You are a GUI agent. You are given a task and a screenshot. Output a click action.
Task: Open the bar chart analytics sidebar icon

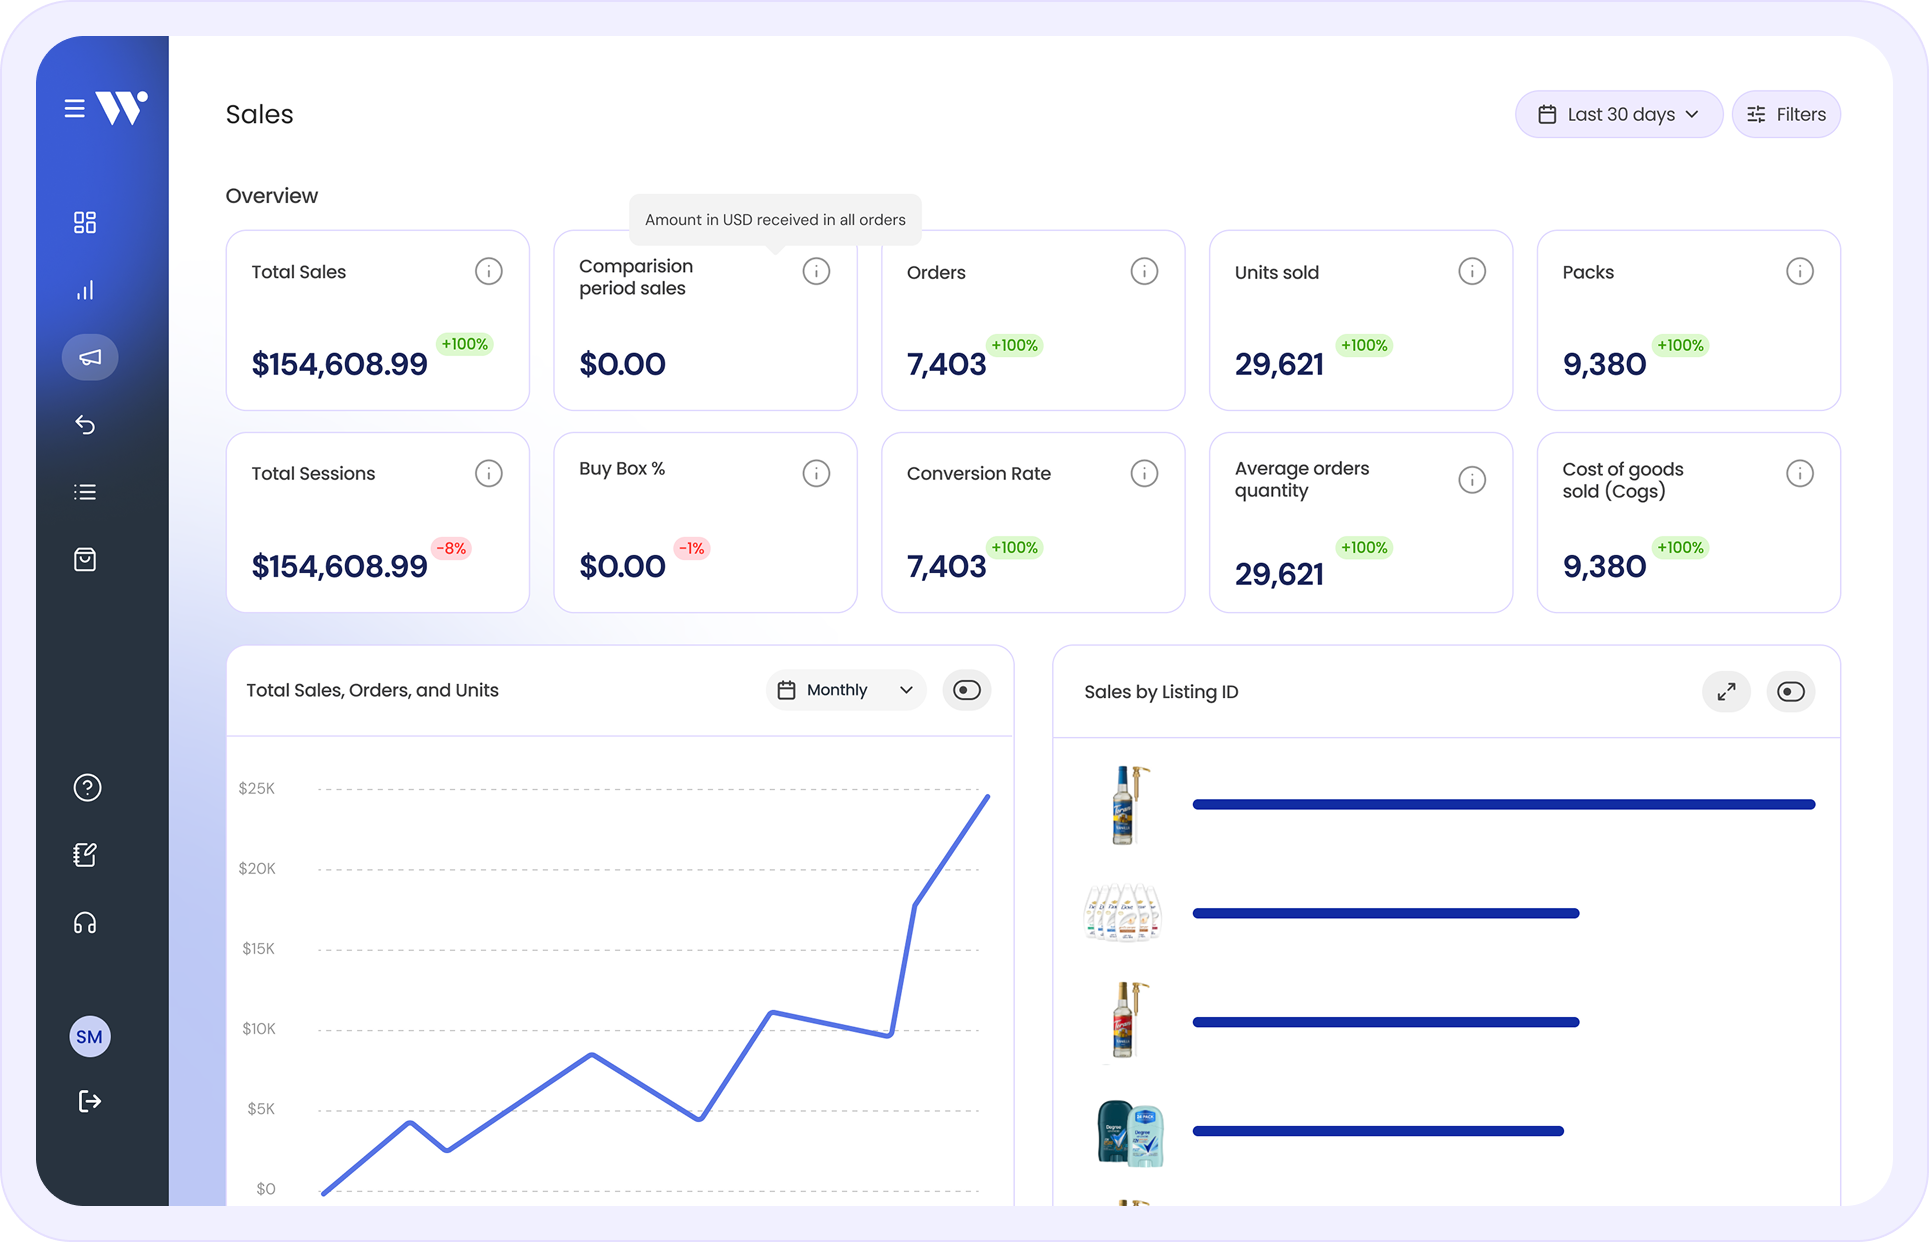(x=85, y=290)
